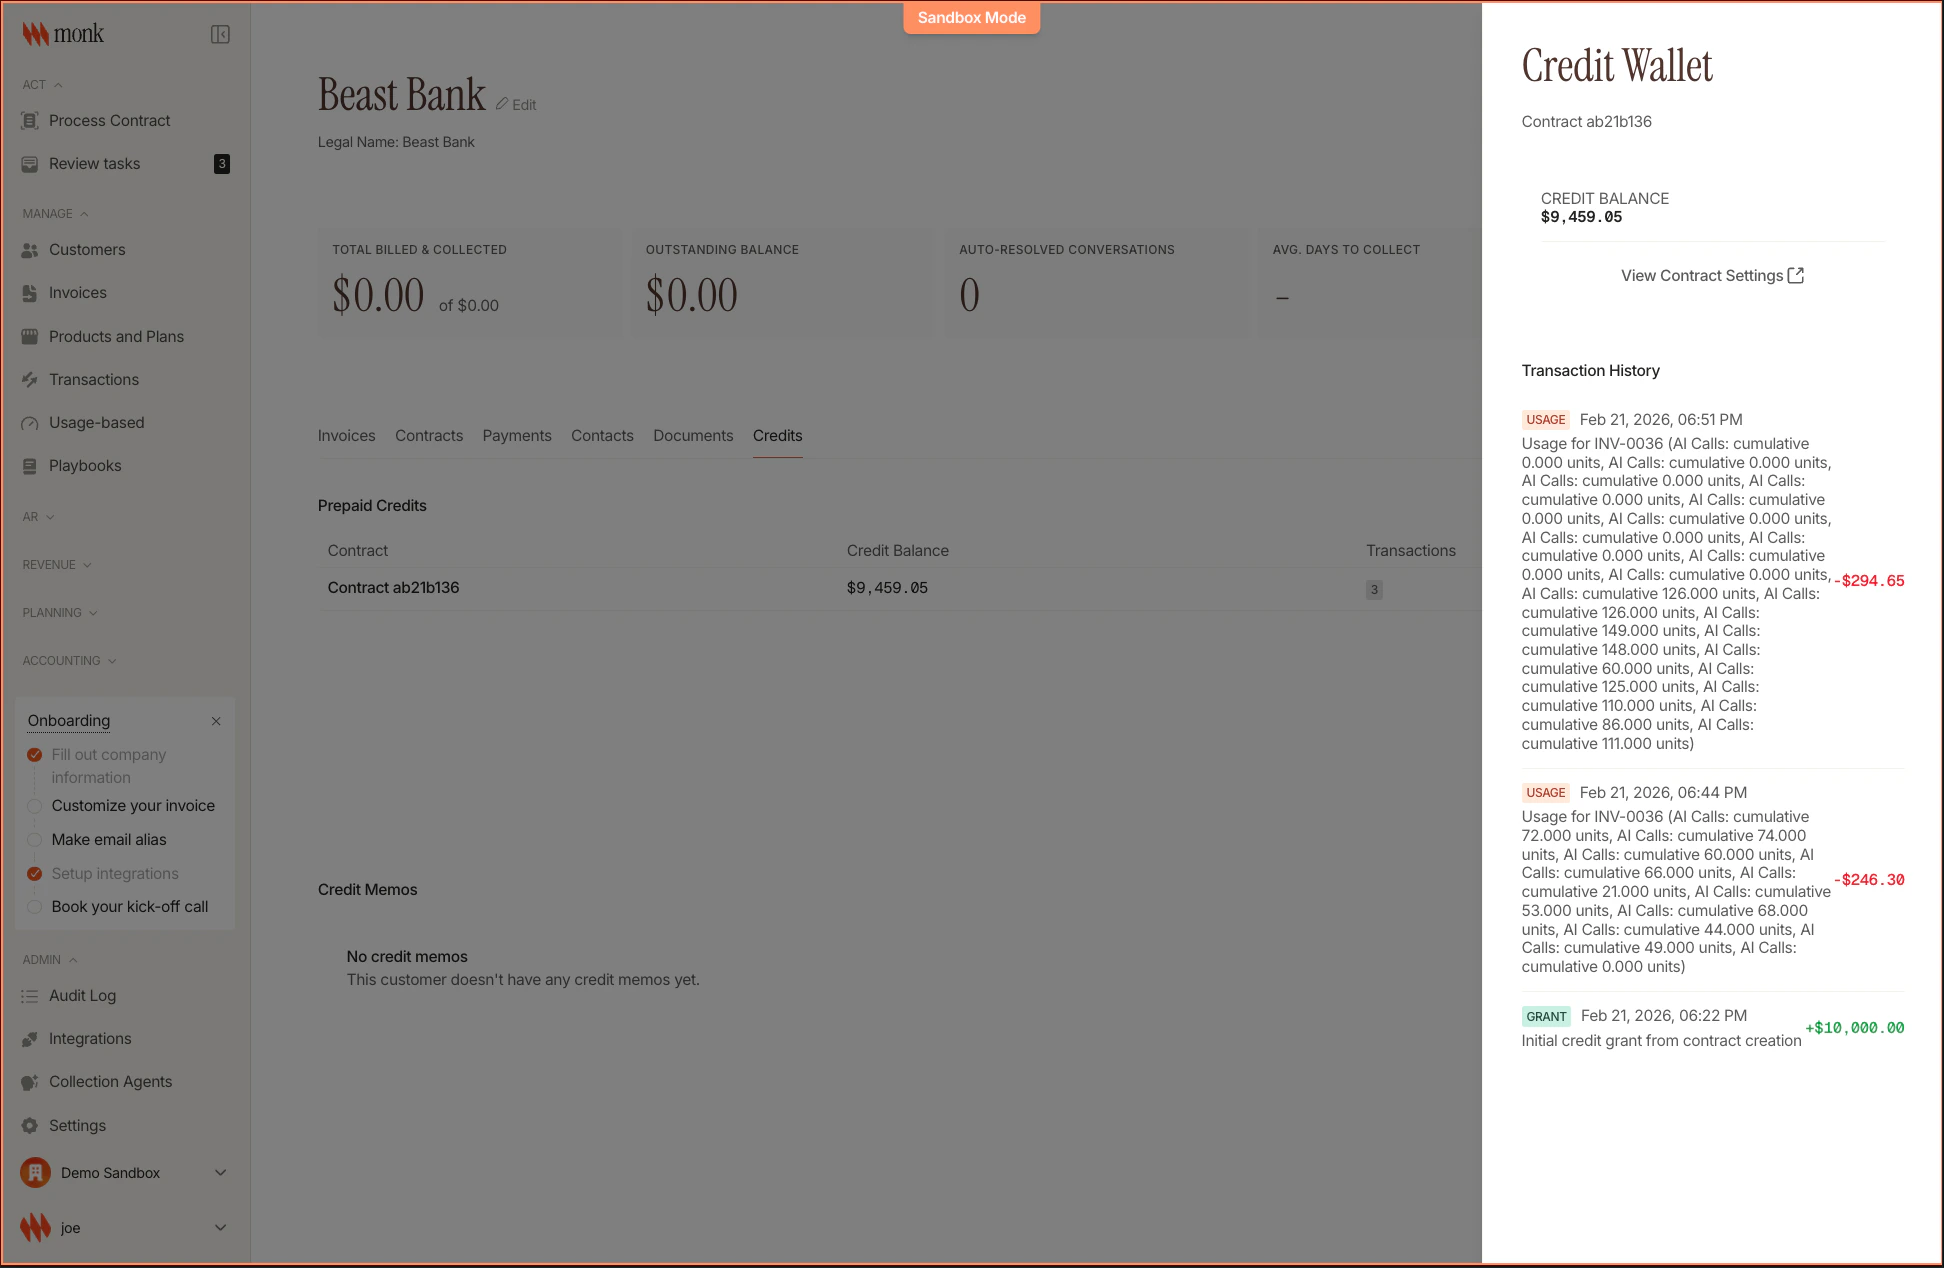Screen dimensions: 1944x1268
Task: Click the external link icon beside View Contract Settings
Action: pos(1796,275)
